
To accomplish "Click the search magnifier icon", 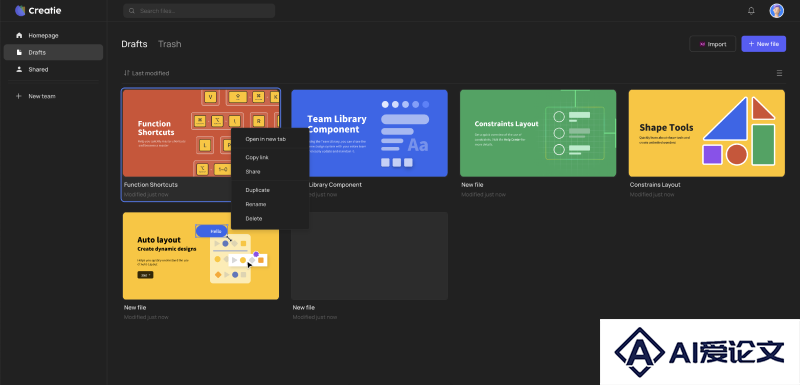I will click(x=132, y=11).
